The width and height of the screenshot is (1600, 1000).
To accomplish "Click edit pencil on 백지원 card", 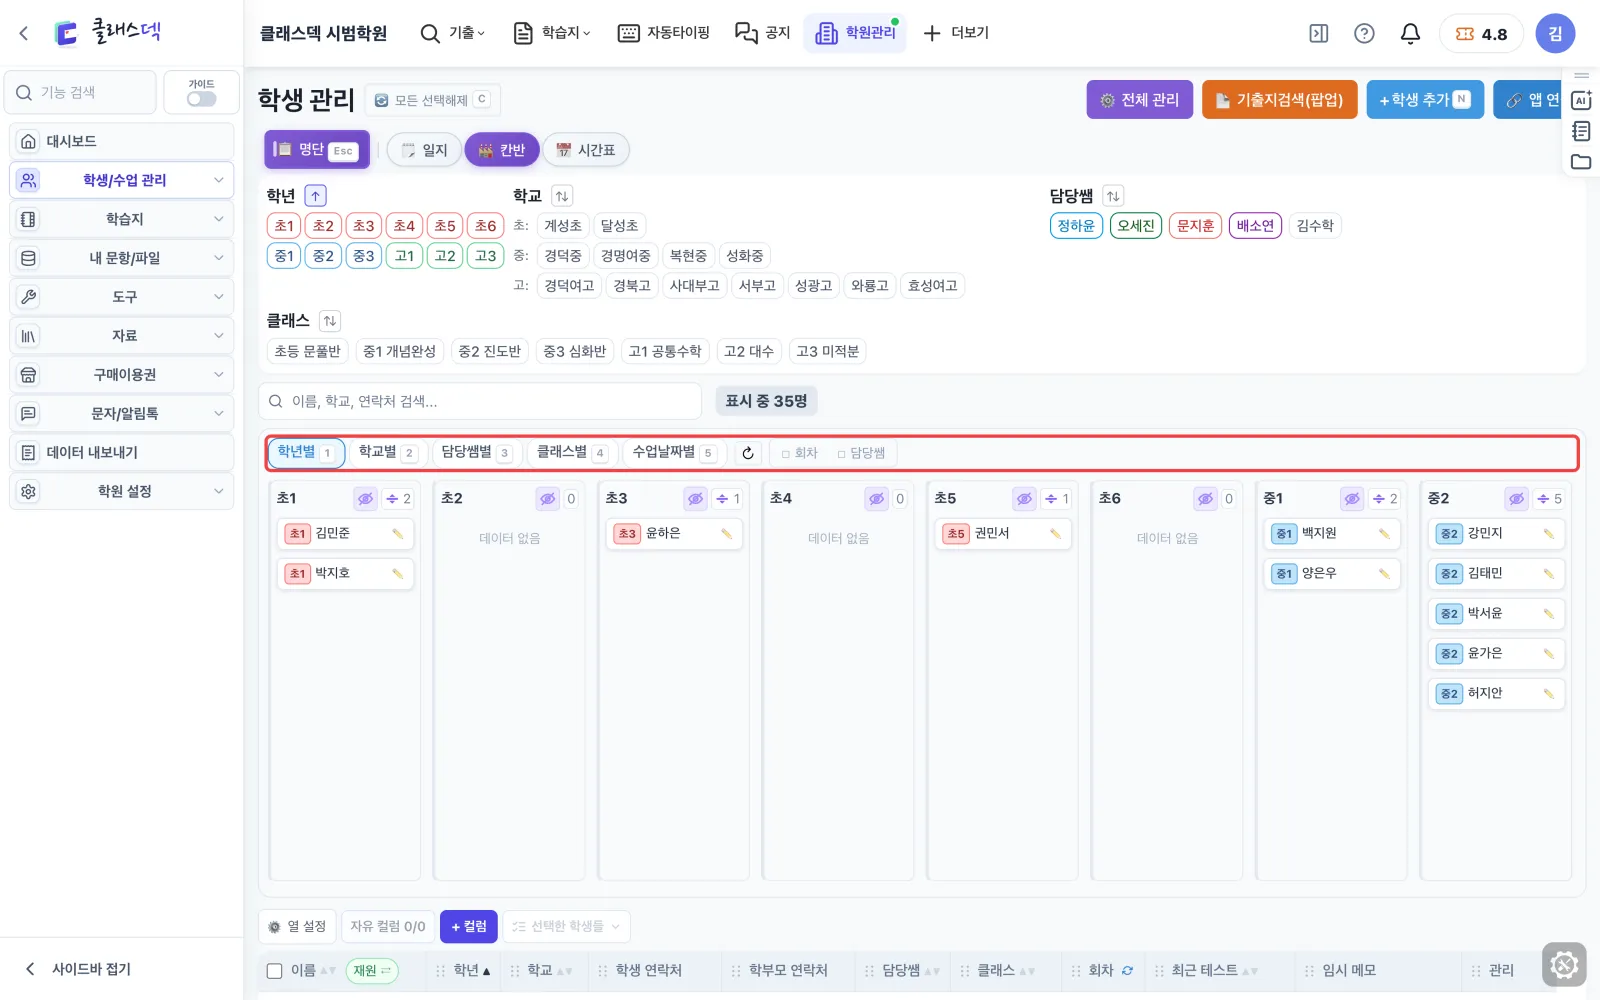I will coord(1384,534).
